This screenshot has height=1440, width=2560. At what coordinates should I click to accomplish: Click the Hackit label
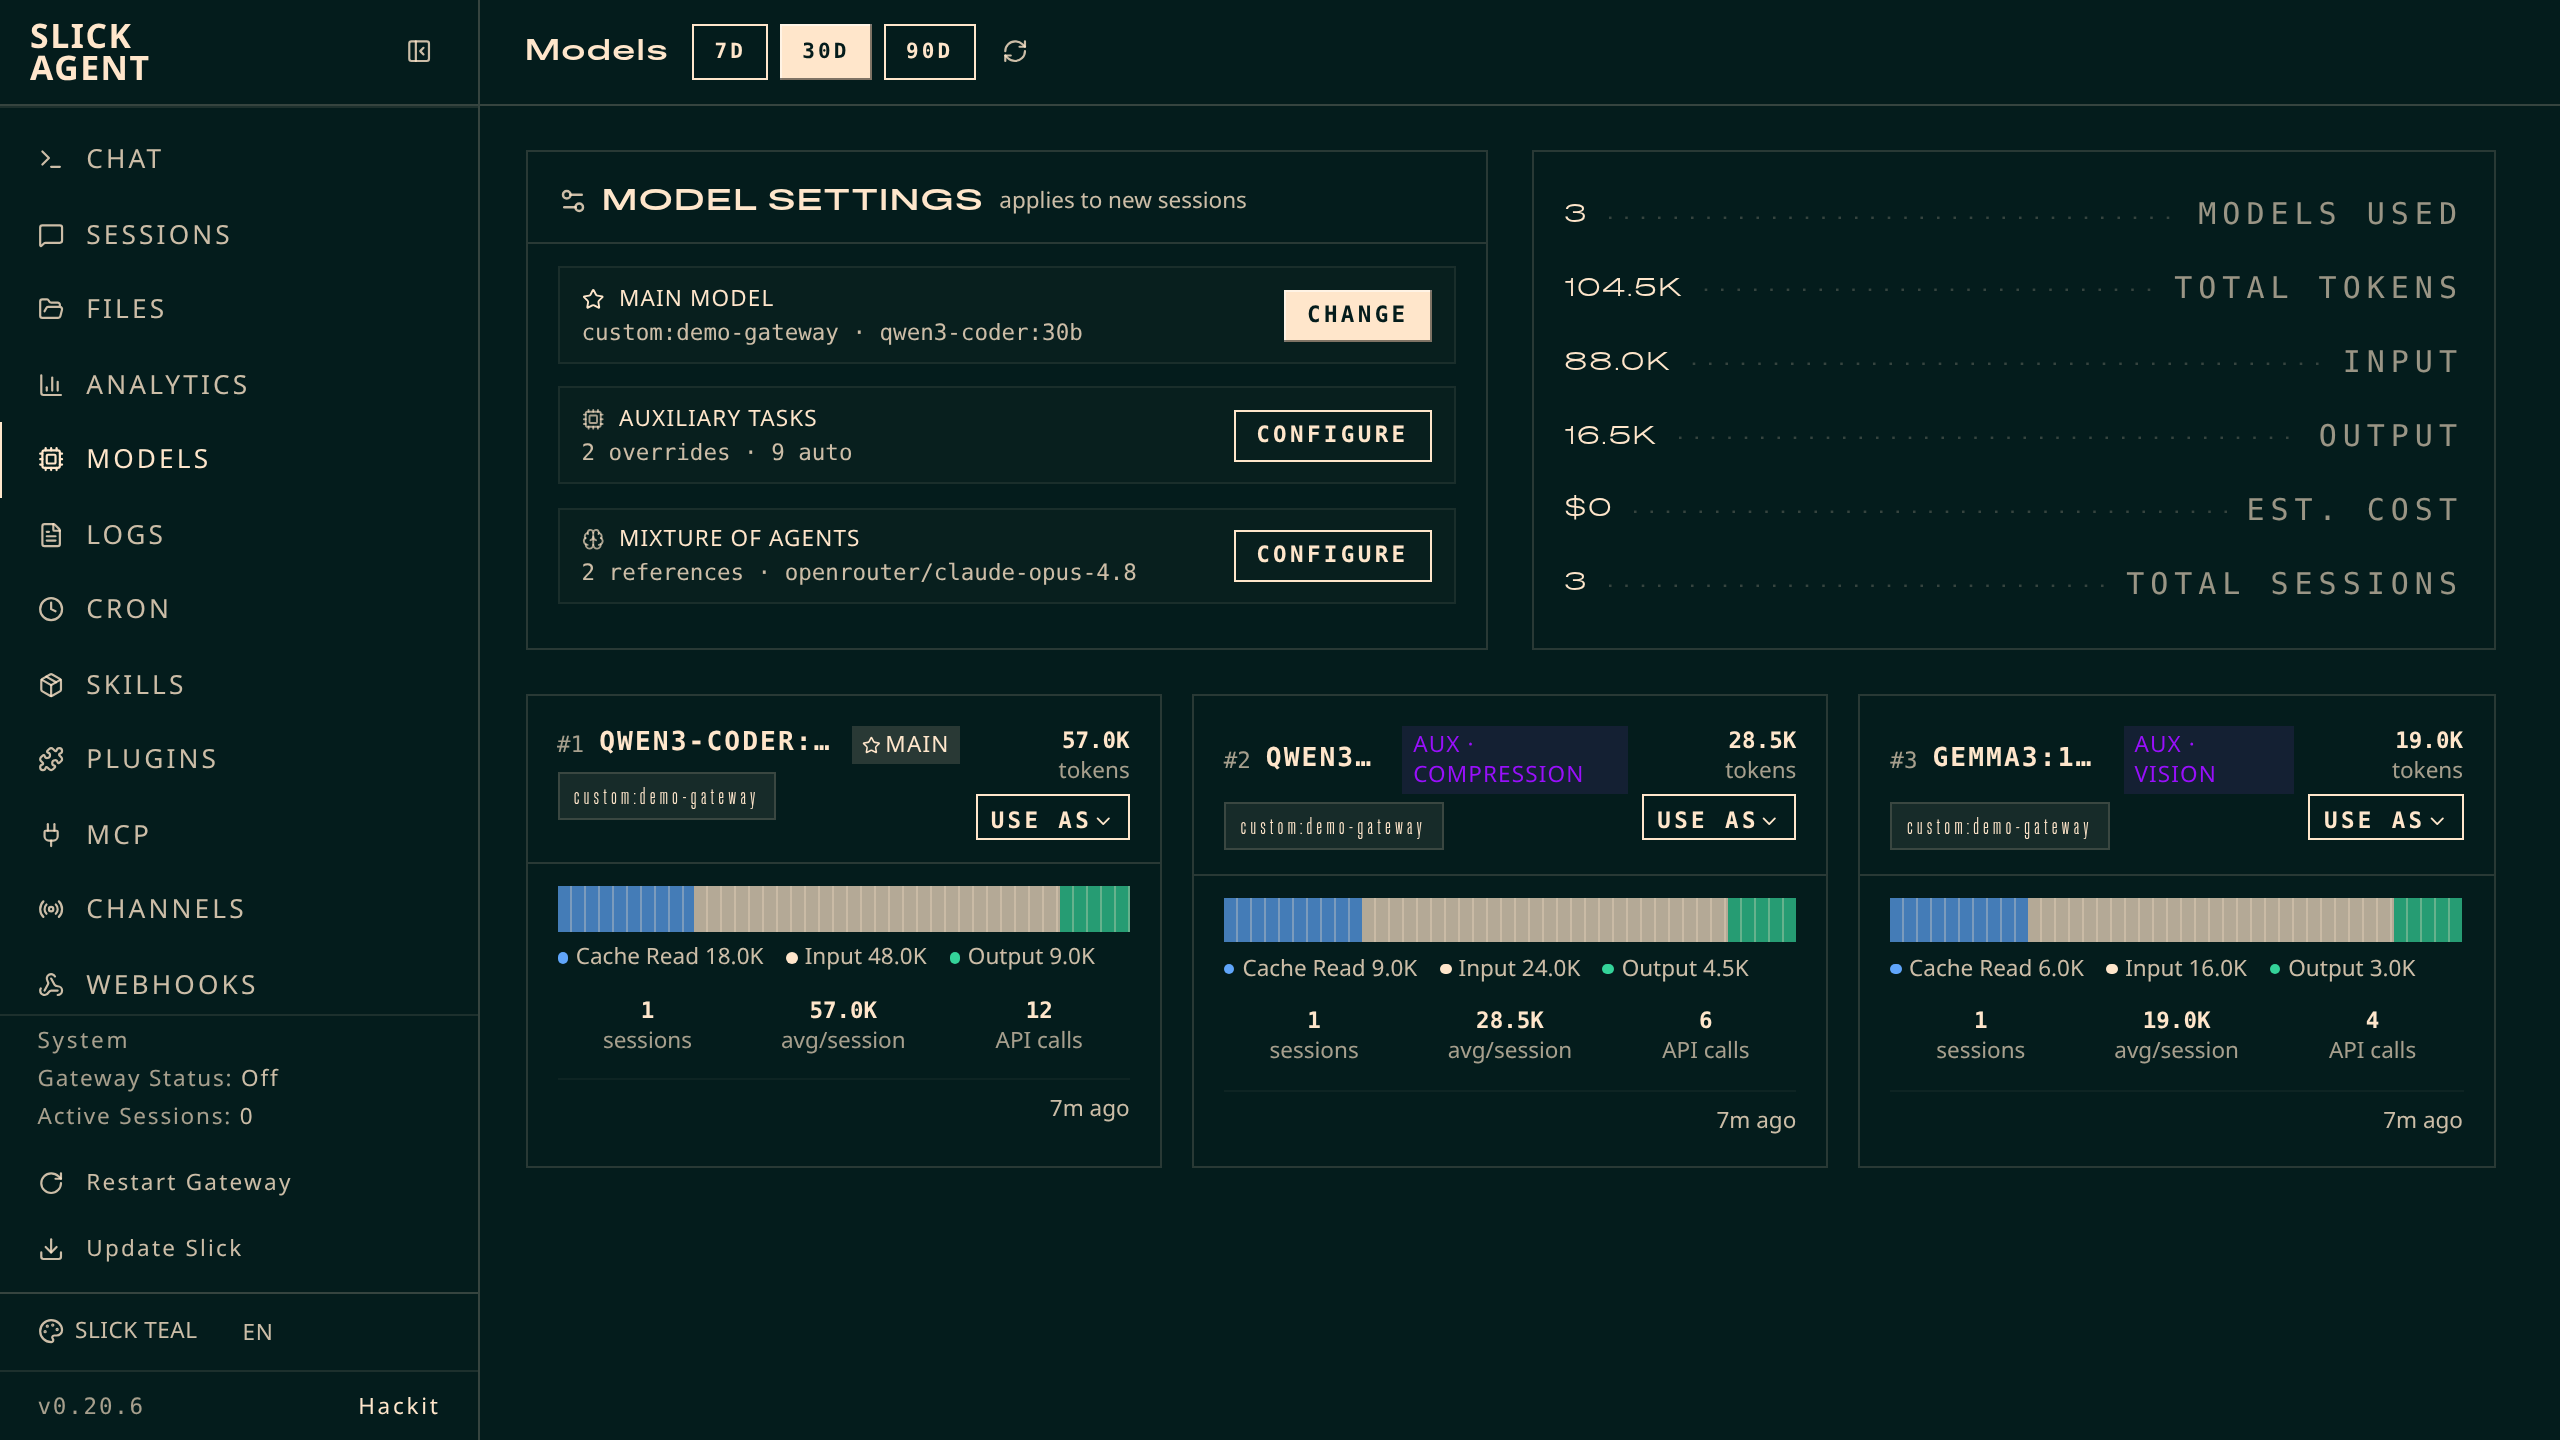click(x=398, y=1406)
